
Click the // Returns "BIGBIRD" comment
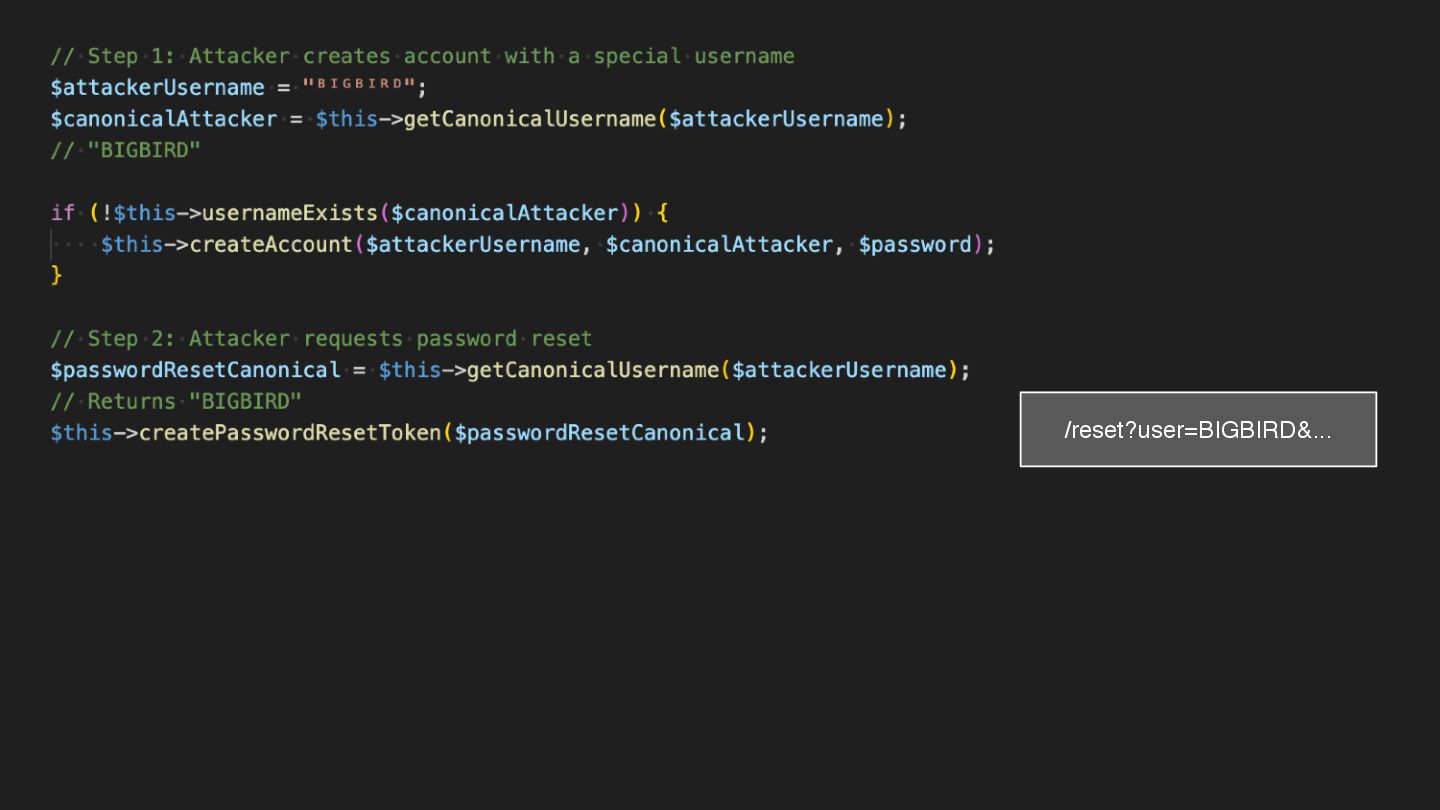(x=176, y=401)
